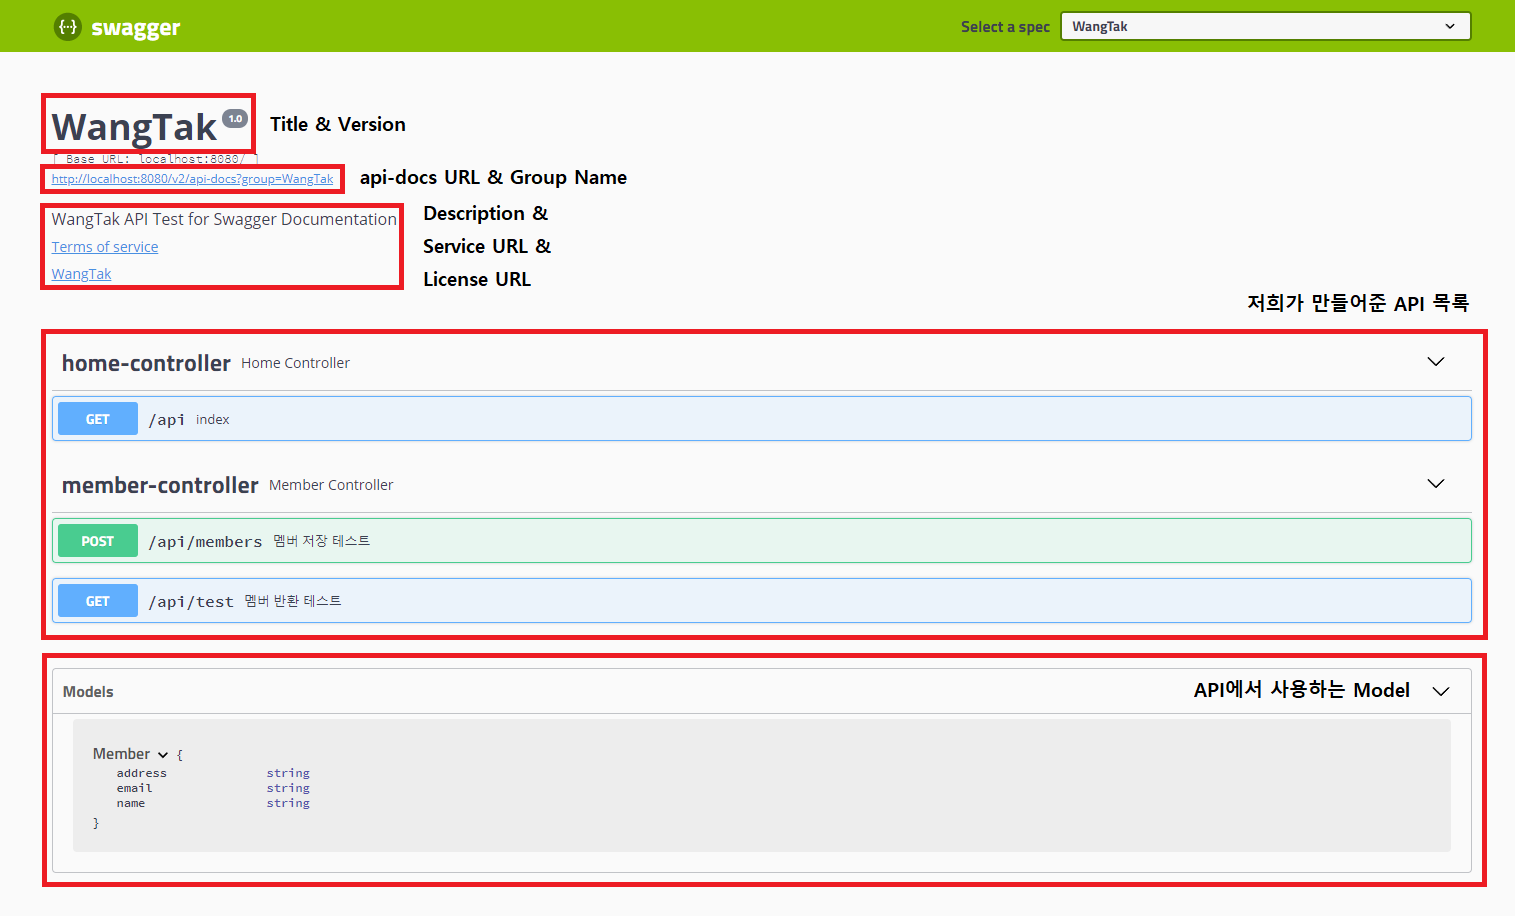Open the Select a spec dropdown
1515x916 pixels.
click(x=1265, y=26)
